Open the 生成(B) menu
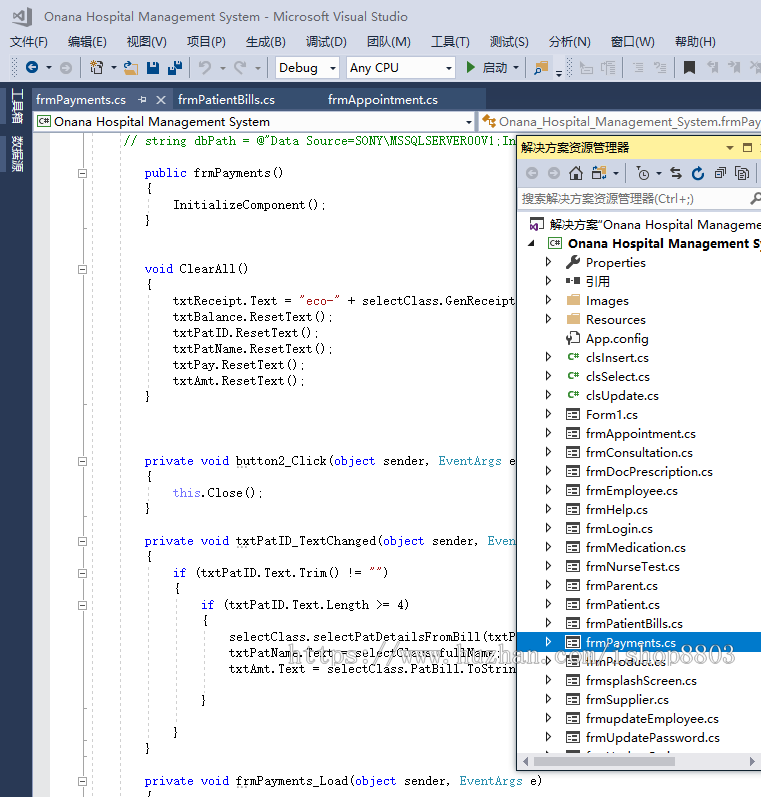This screenshot has height=797, width=761. coord(265,42)
